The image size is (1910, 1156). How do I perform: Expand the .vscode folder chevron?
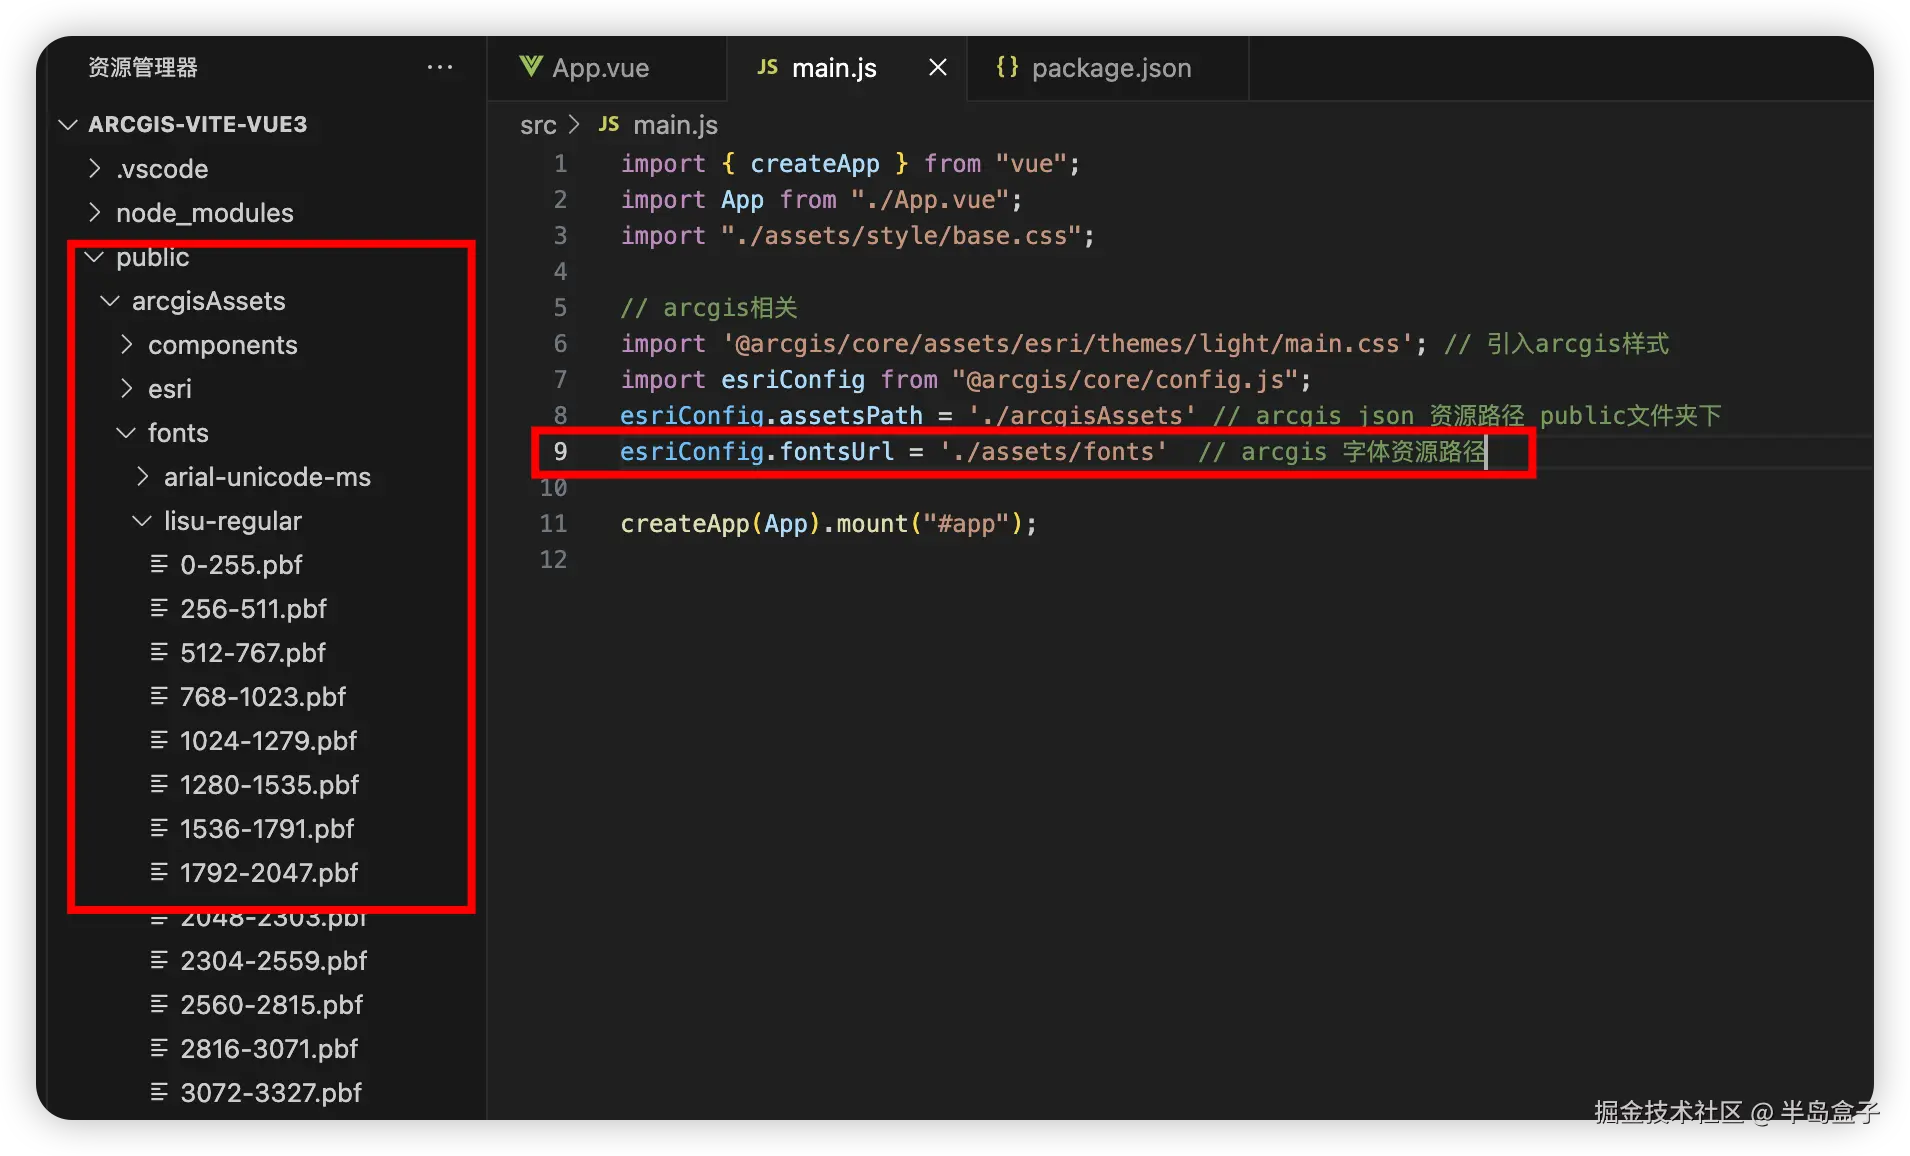[x=95, y=168]
